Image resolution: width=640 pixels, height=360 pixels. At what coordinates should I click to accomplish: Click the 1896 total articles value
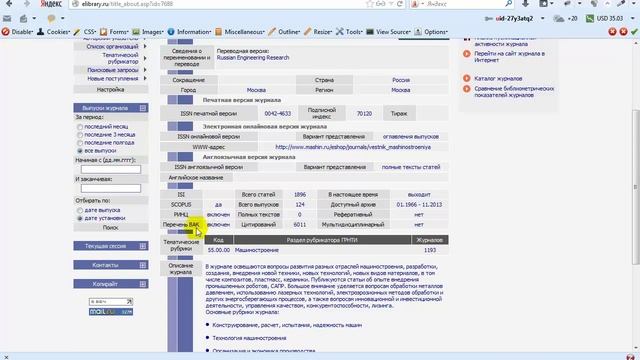[300, 195]
